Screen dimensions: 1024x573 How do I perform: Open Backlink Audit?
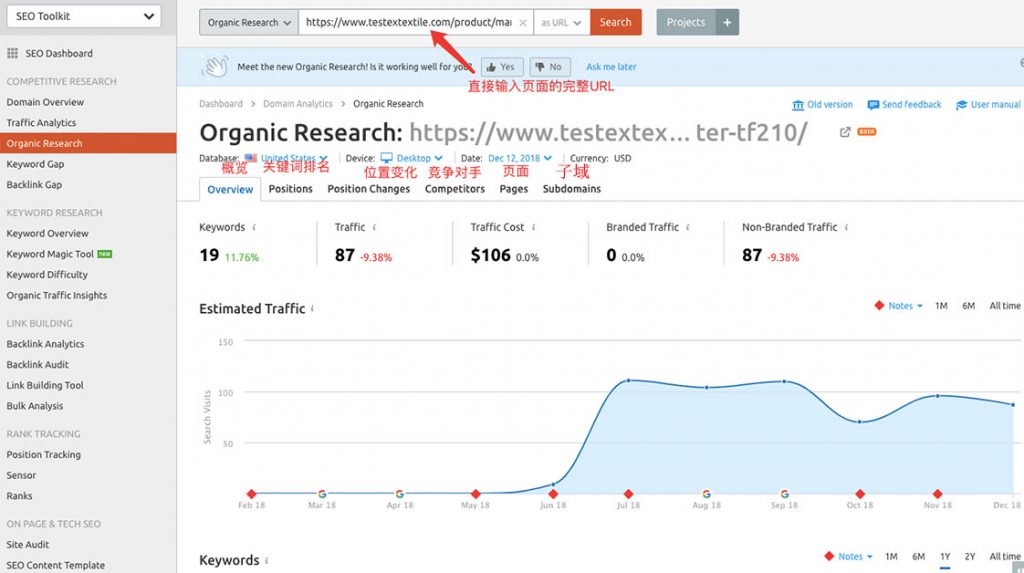37,365
